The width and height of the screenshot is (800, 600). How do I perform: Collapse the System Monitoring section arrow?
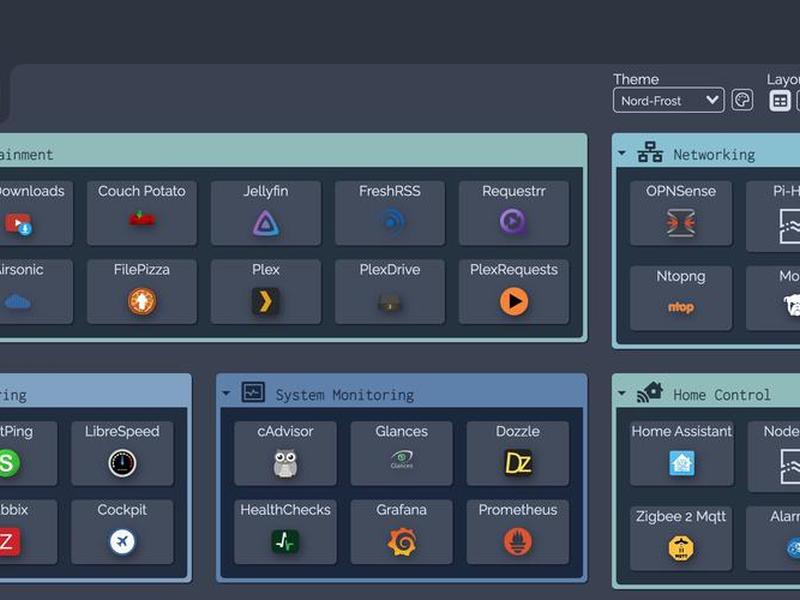226,393
